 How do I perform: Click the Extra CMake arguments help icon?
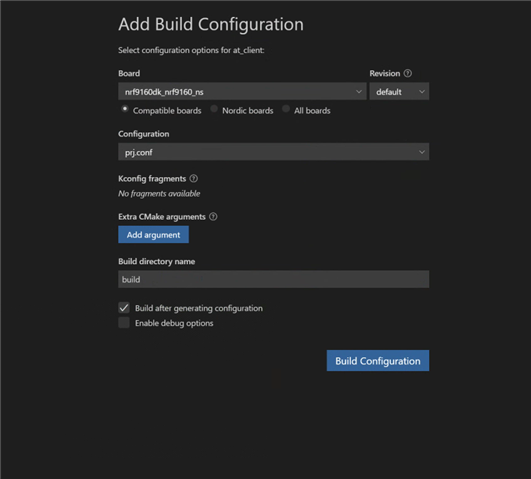tap(213, 216)
